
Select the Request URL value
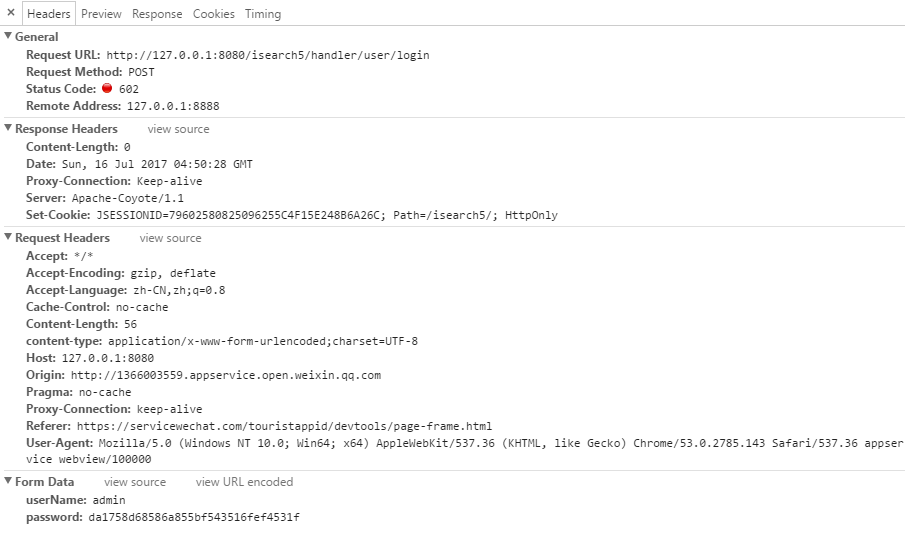(268, 55)
